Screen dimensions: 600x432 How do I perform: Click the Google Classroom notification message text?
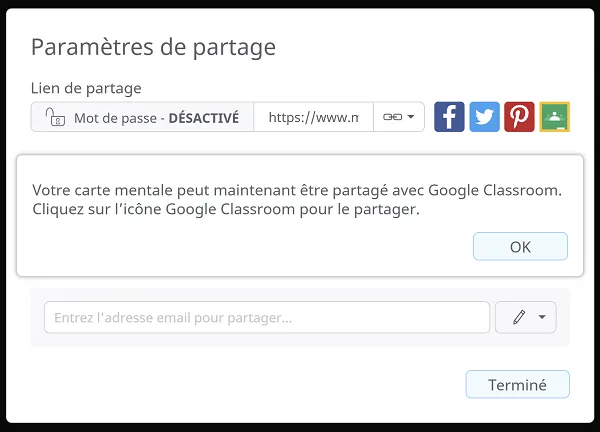(296, 189)
